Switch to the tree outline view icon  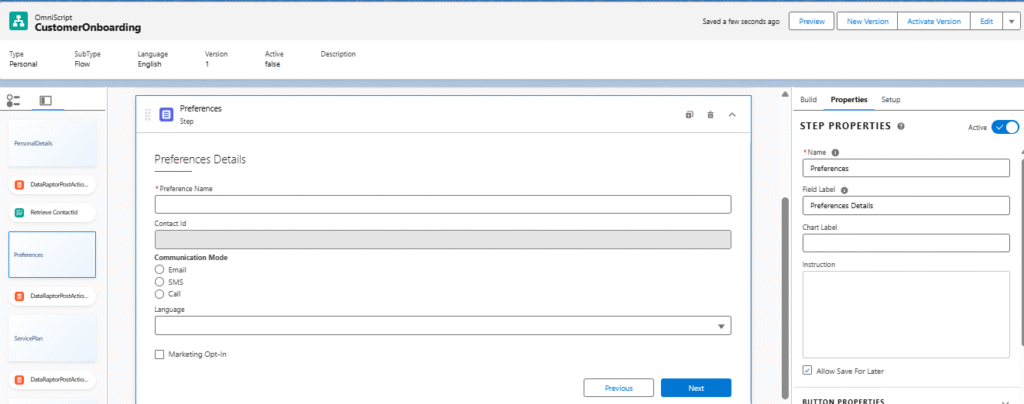click(14, 101)
